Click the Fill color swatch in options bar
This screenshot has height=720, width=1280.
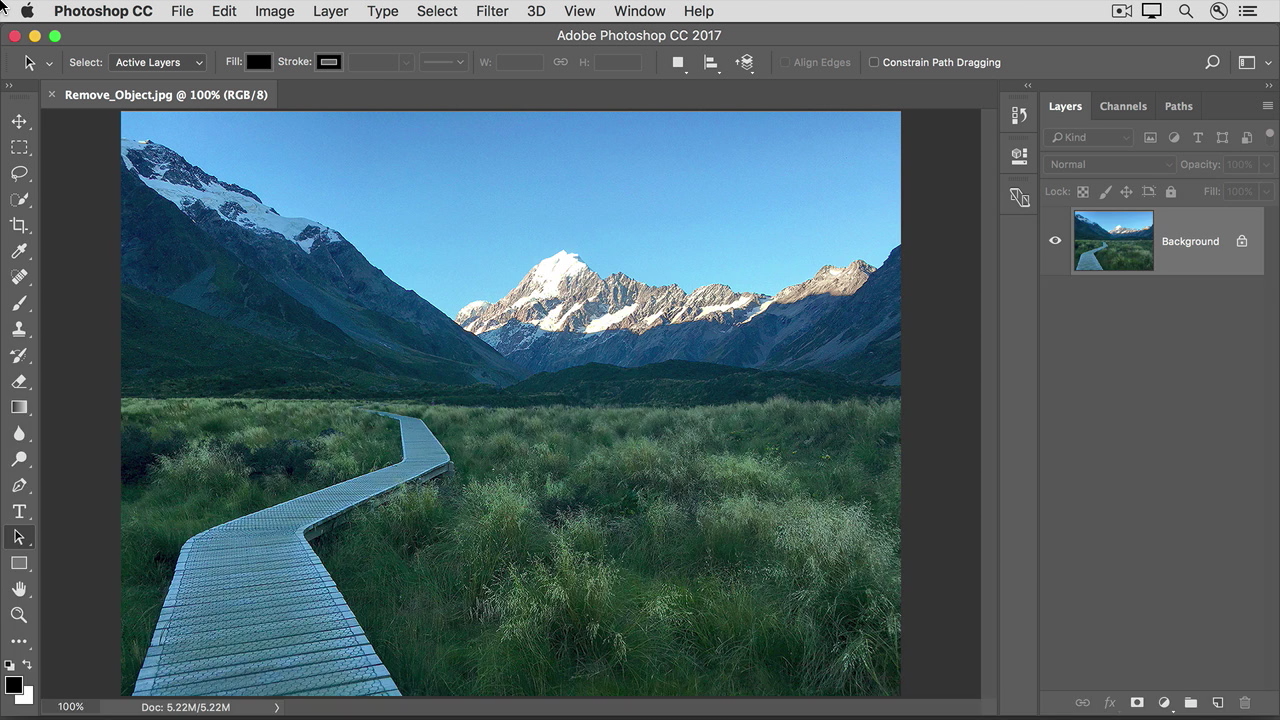(259, 62)
